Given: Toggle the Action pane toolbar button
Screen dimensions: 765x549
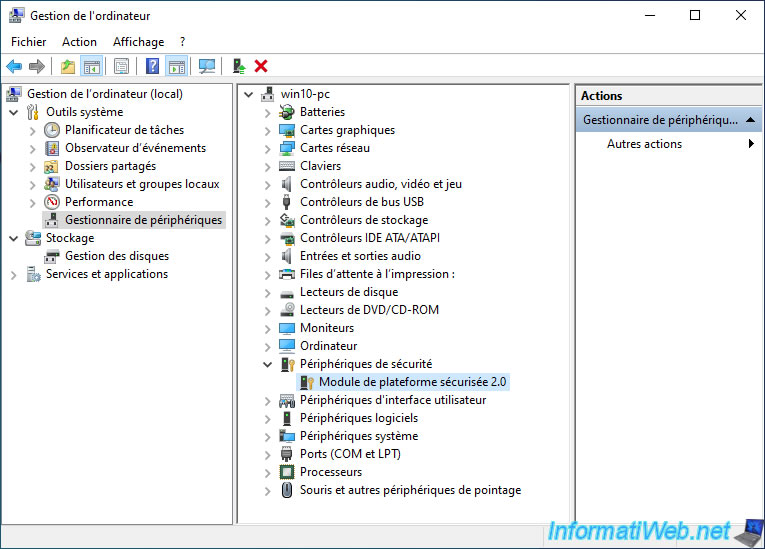Looking at the screenshot, I should [x=177, y=66].
